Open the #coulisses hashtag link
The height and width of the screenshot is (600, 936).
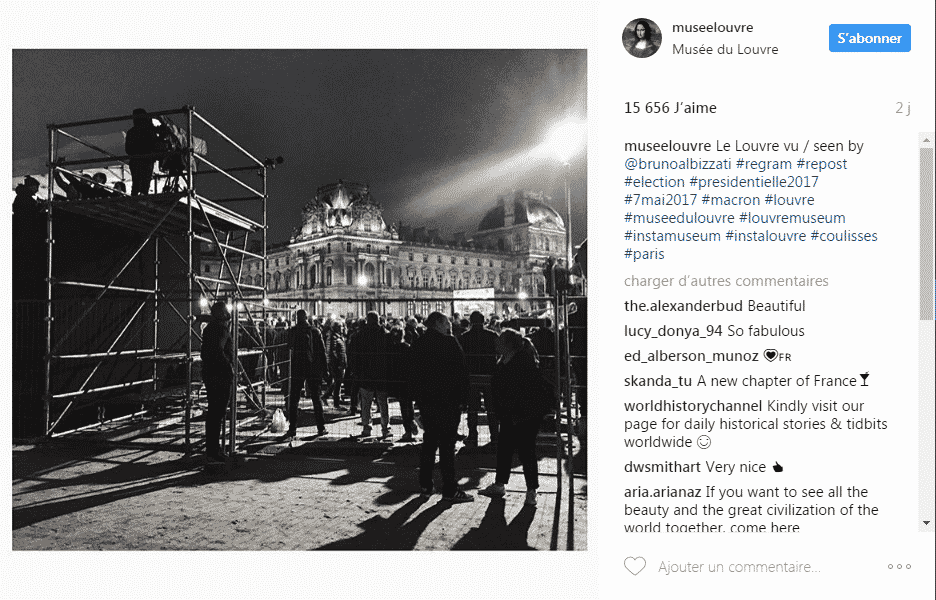click(x=843, y=236)
